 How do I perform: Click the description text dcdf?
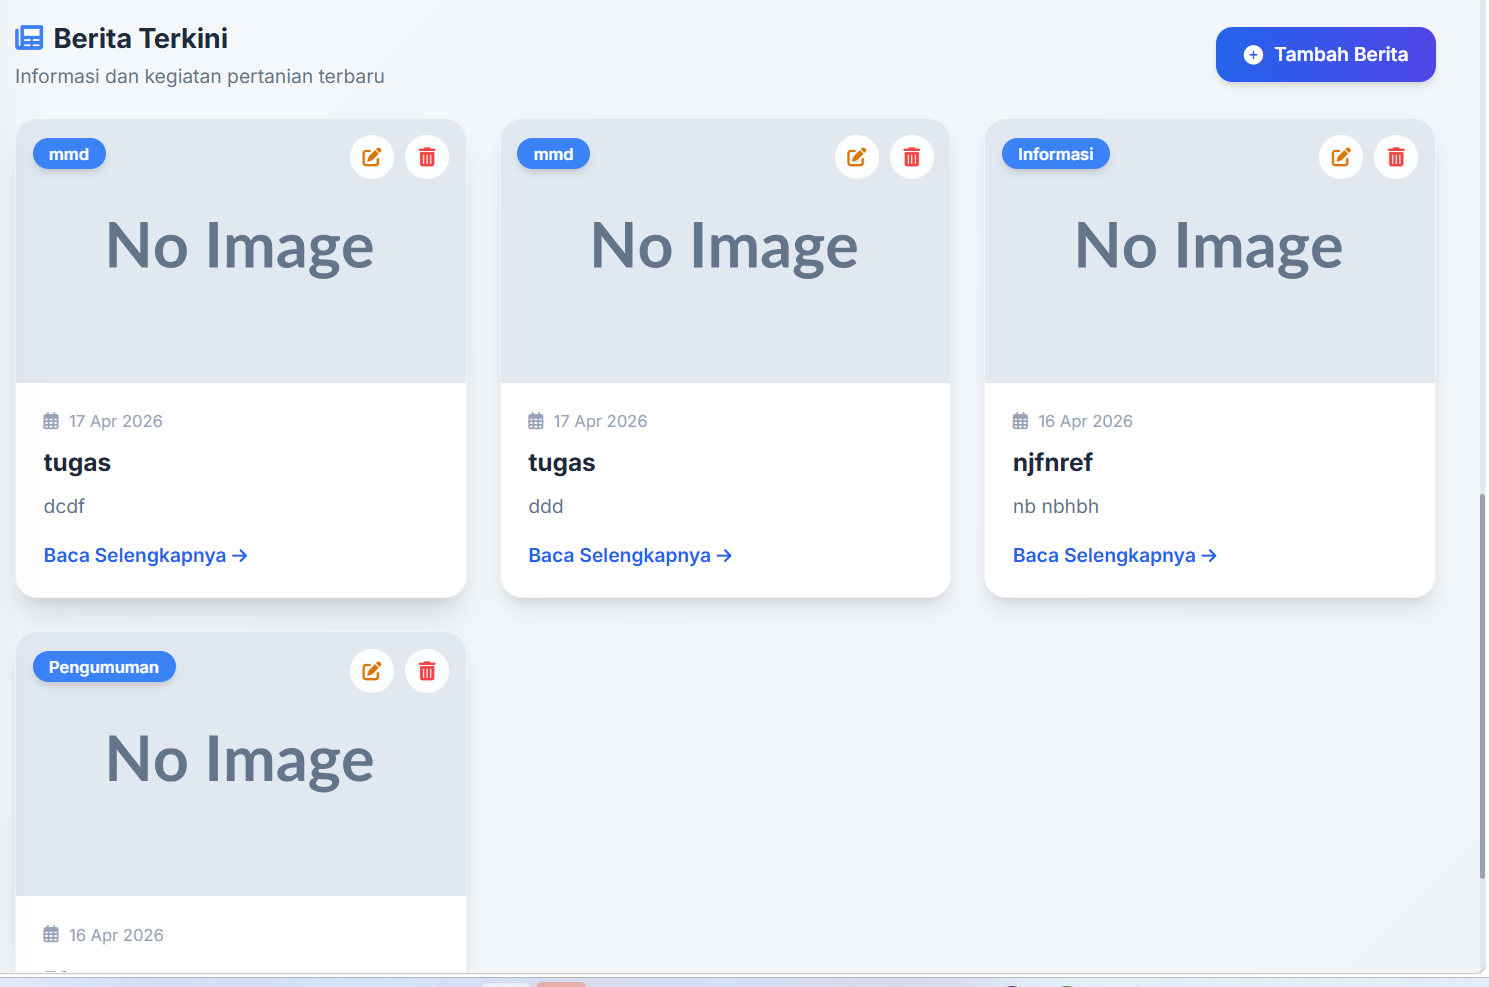(64, 507)
